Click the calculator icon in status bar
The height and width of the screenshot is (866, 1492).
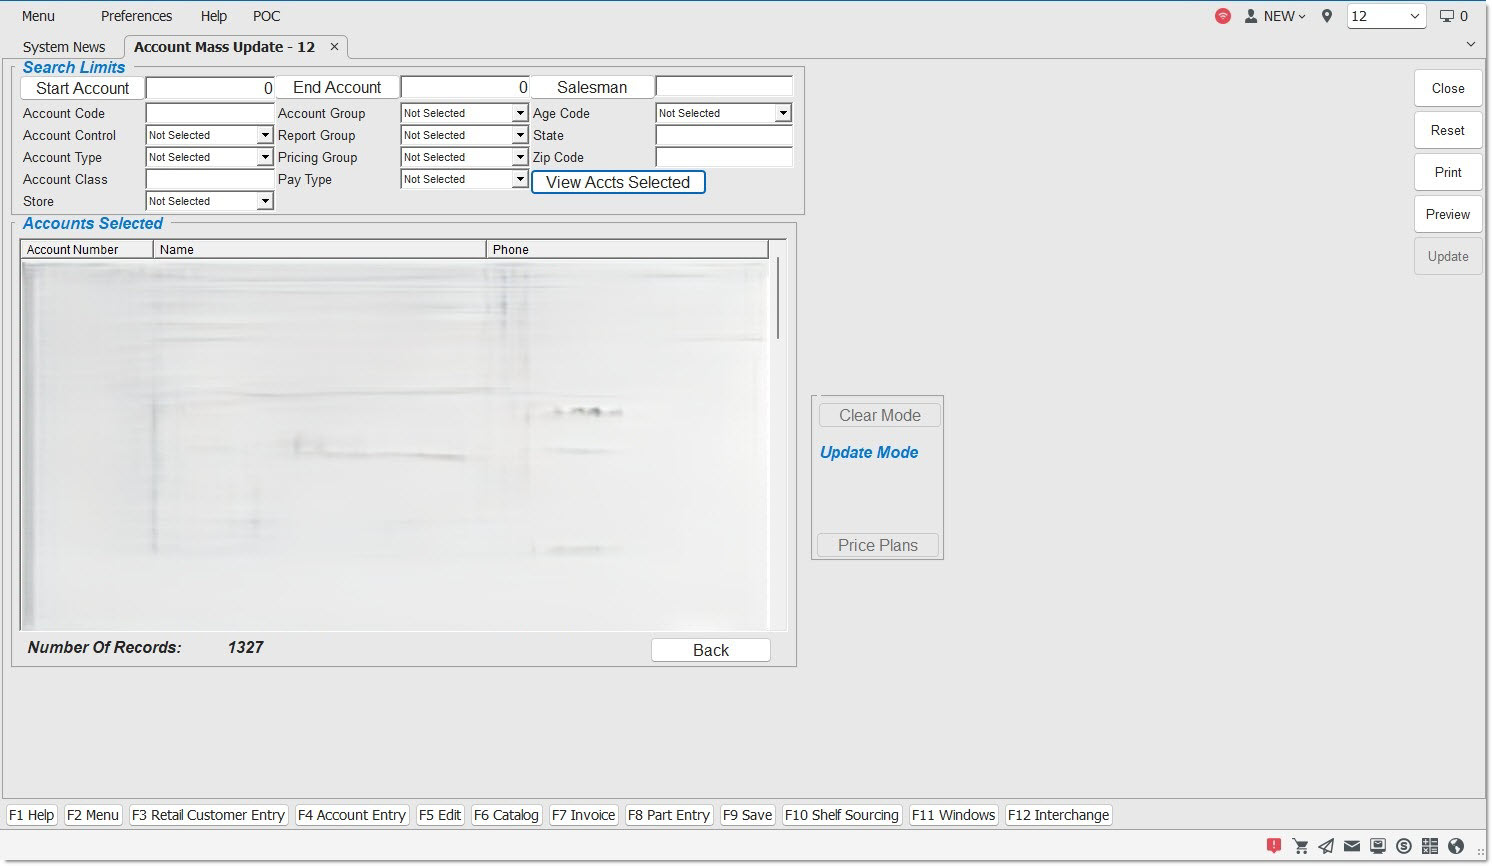(x=1430, y=846)
